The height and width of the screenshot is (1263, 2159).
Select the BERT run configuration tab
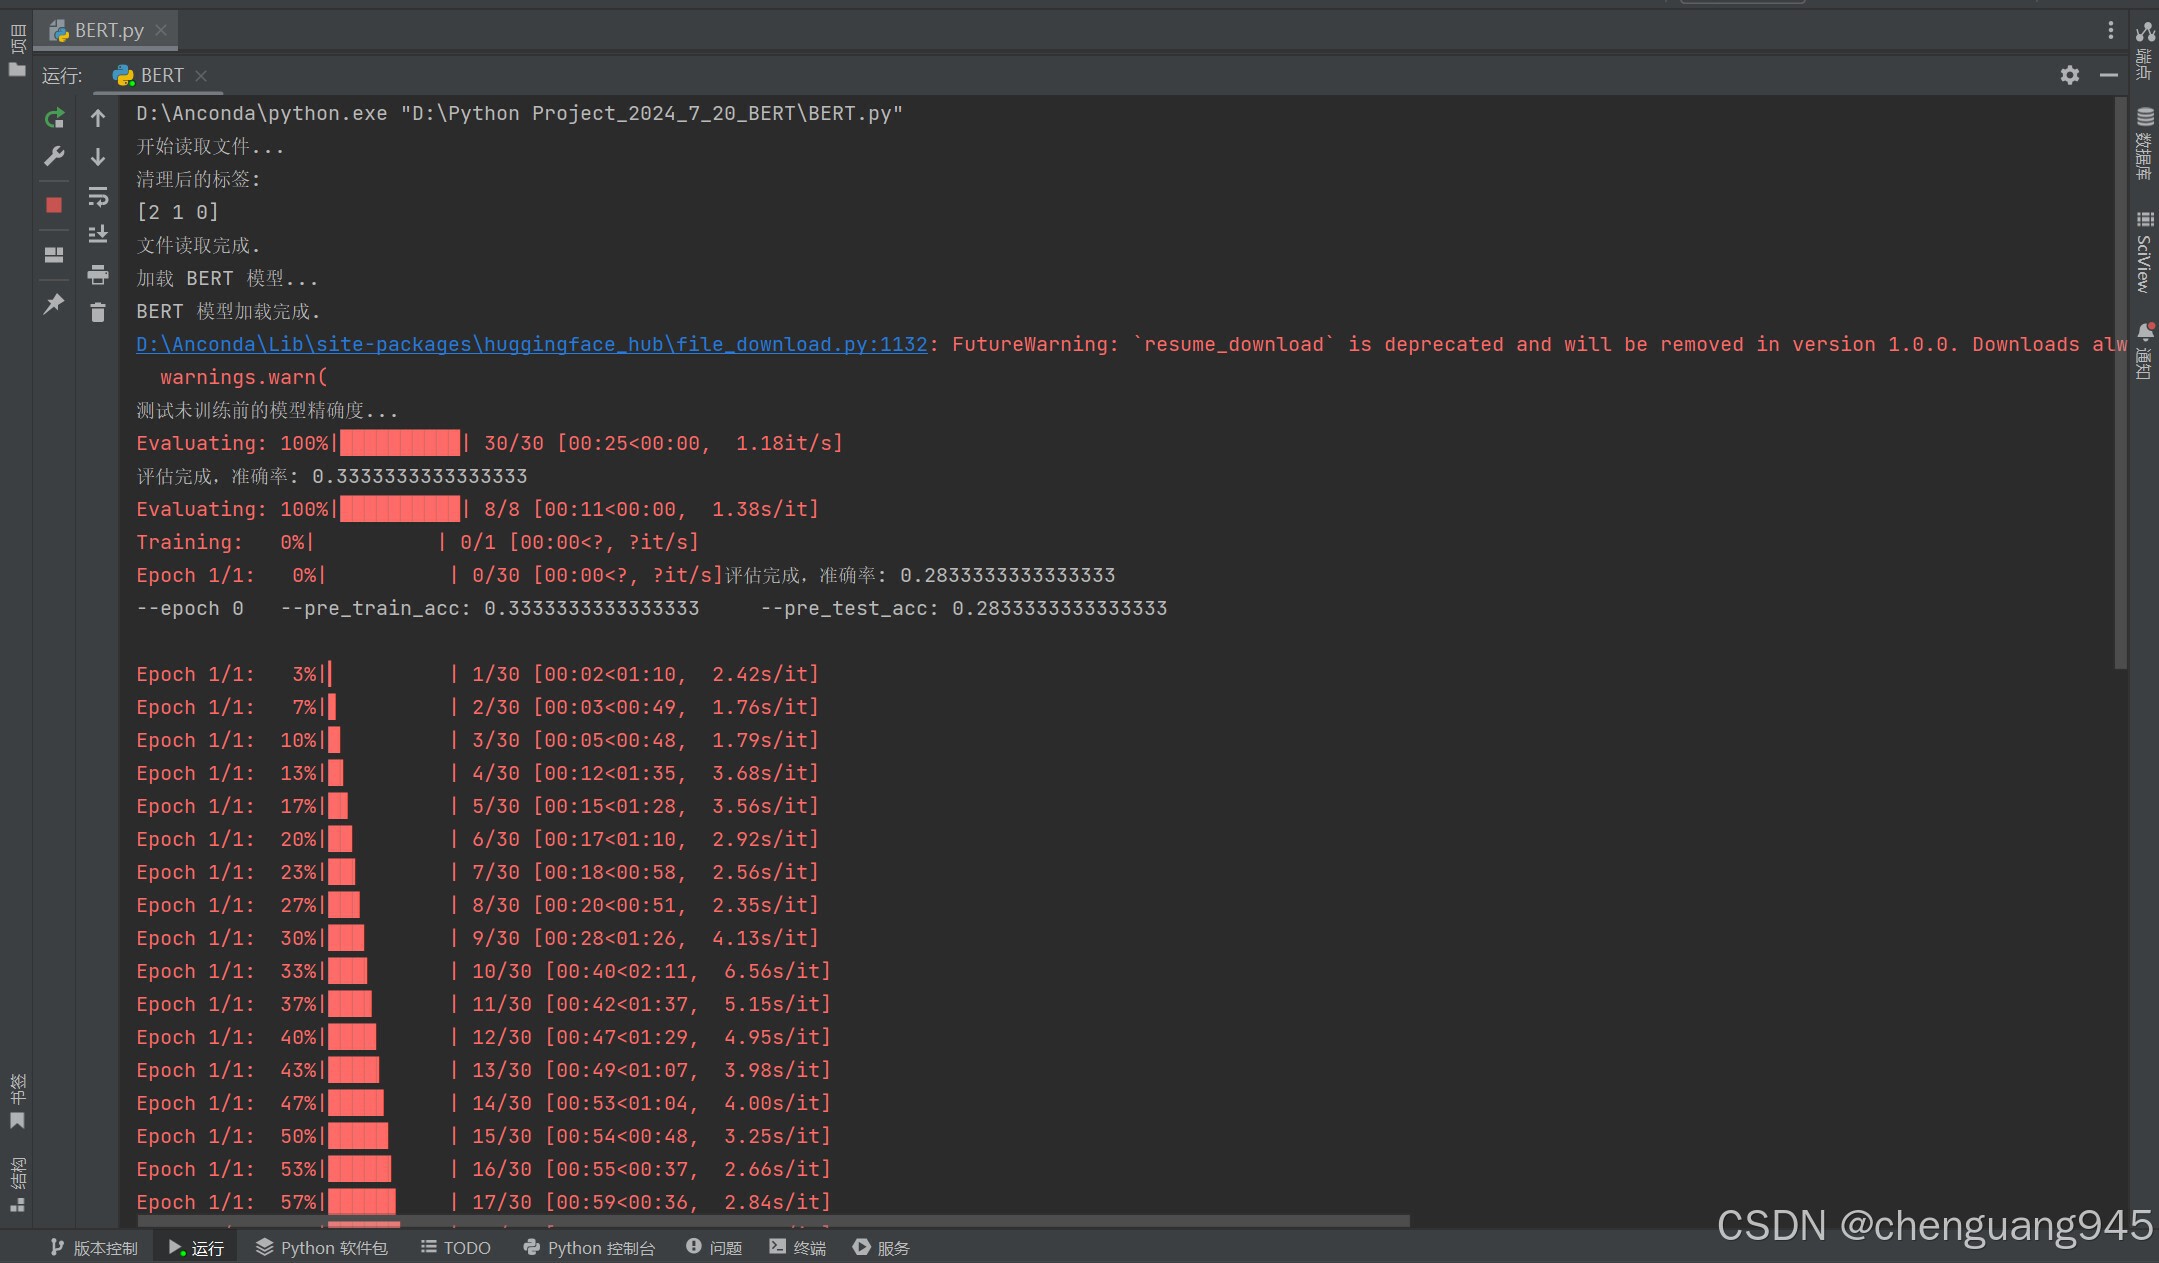[158, 76]
